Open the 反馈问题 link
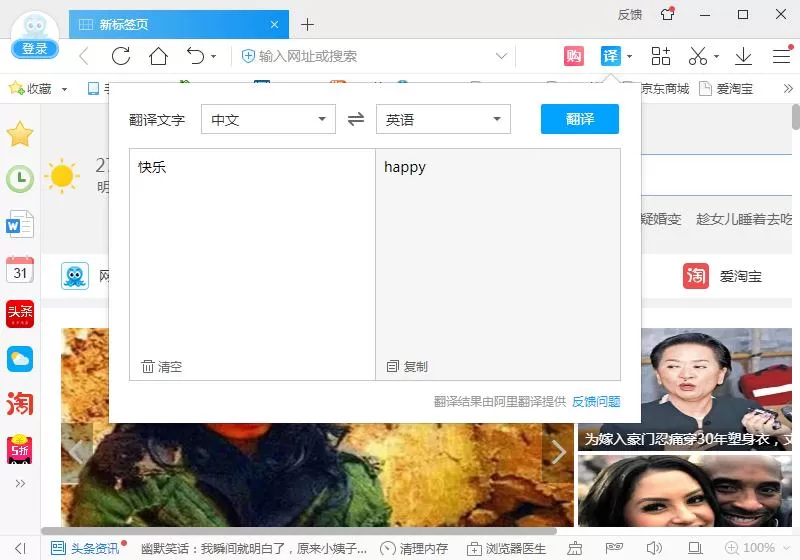800x560 pixels. click(596, 402)
